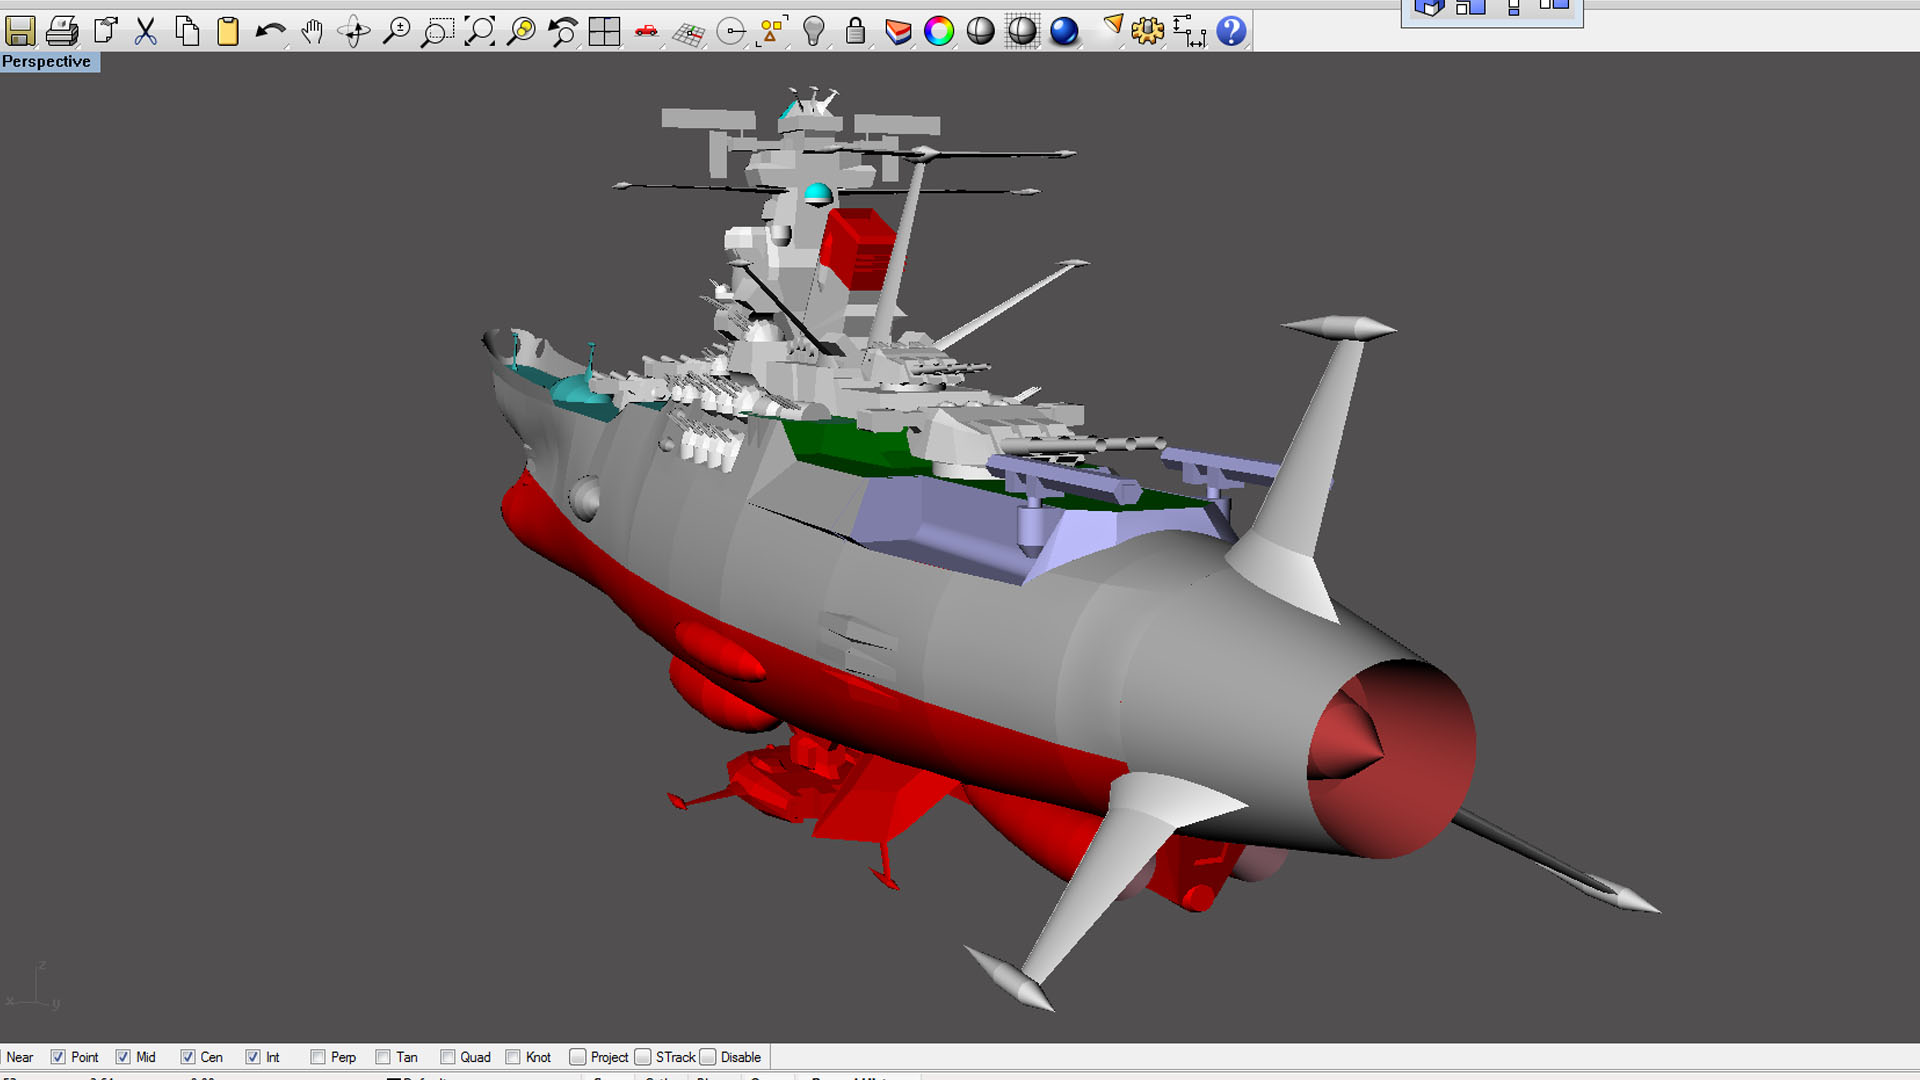This screenshot has width=1920, height=1080.
Task: Uncheck the Point osnap checkbox
Action: coord(58,1057)
